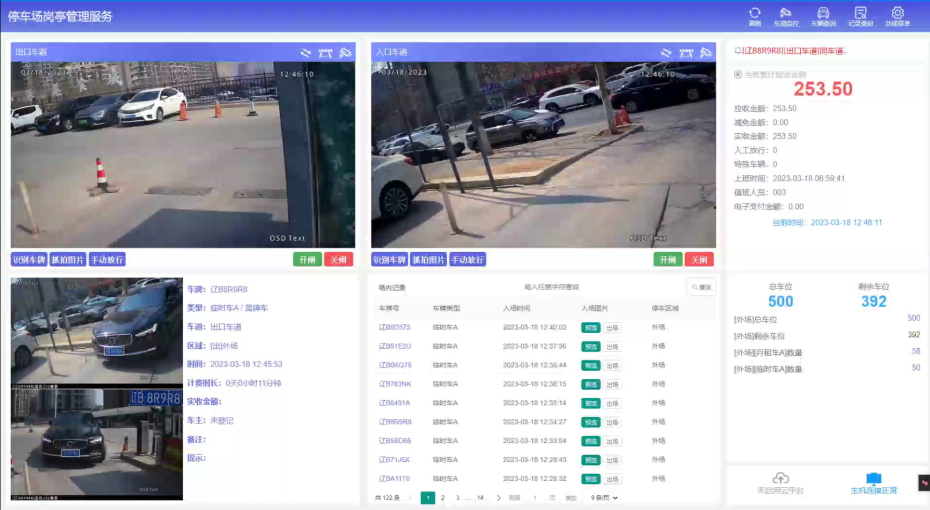The height and width of the screenshot is (510, 930).
Task: Click the 刷新 refresh icon in header
Action: [755, 14]
